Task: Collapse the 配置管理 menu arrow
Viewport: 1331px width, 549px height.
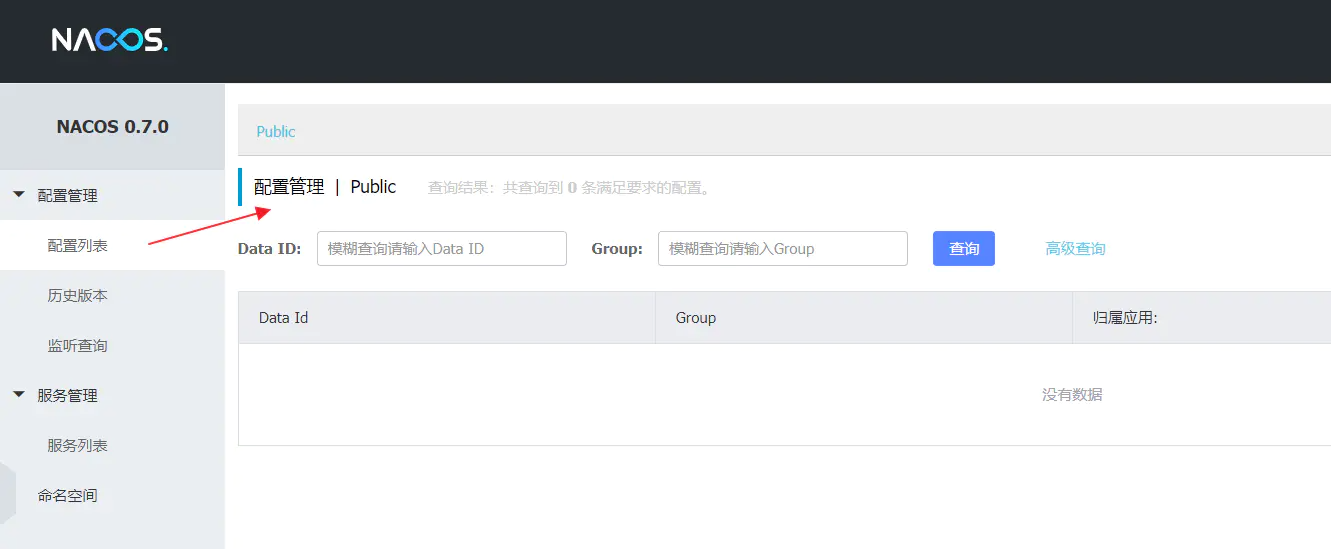Action: (x=19, y=195)
